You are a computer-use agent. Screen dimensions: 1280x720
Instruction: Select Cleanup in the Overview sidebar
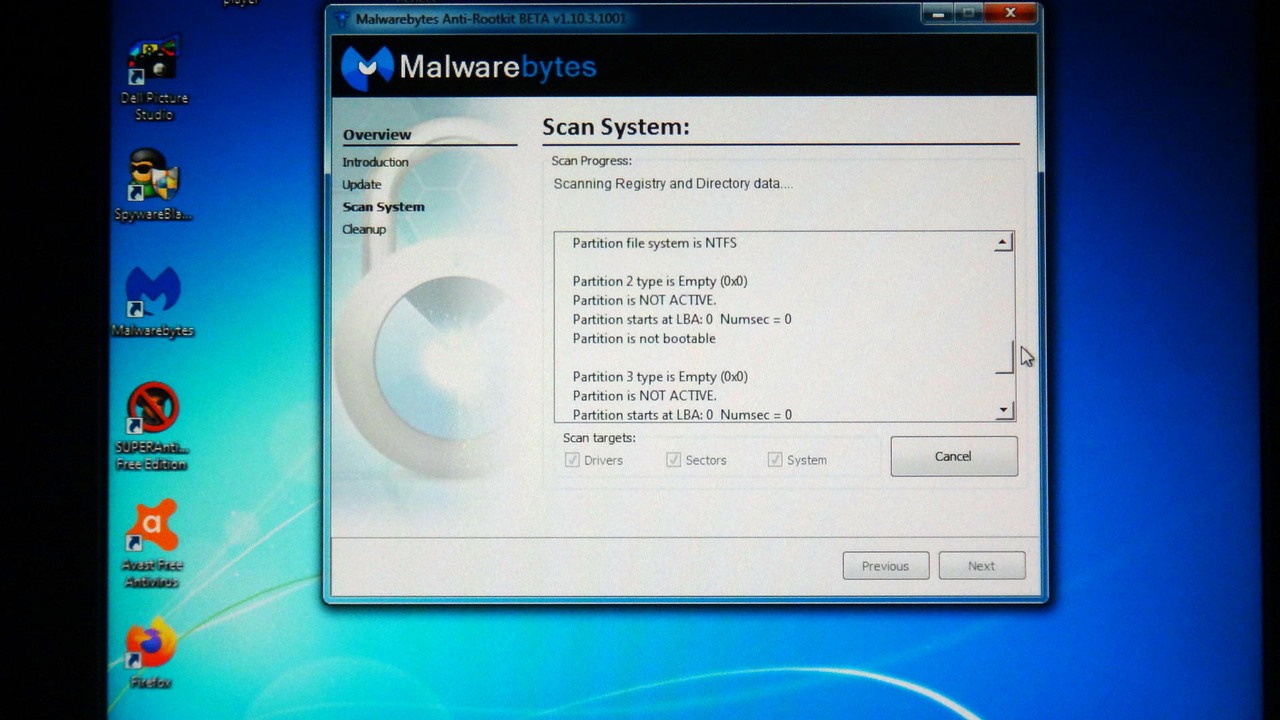[364, 229]
